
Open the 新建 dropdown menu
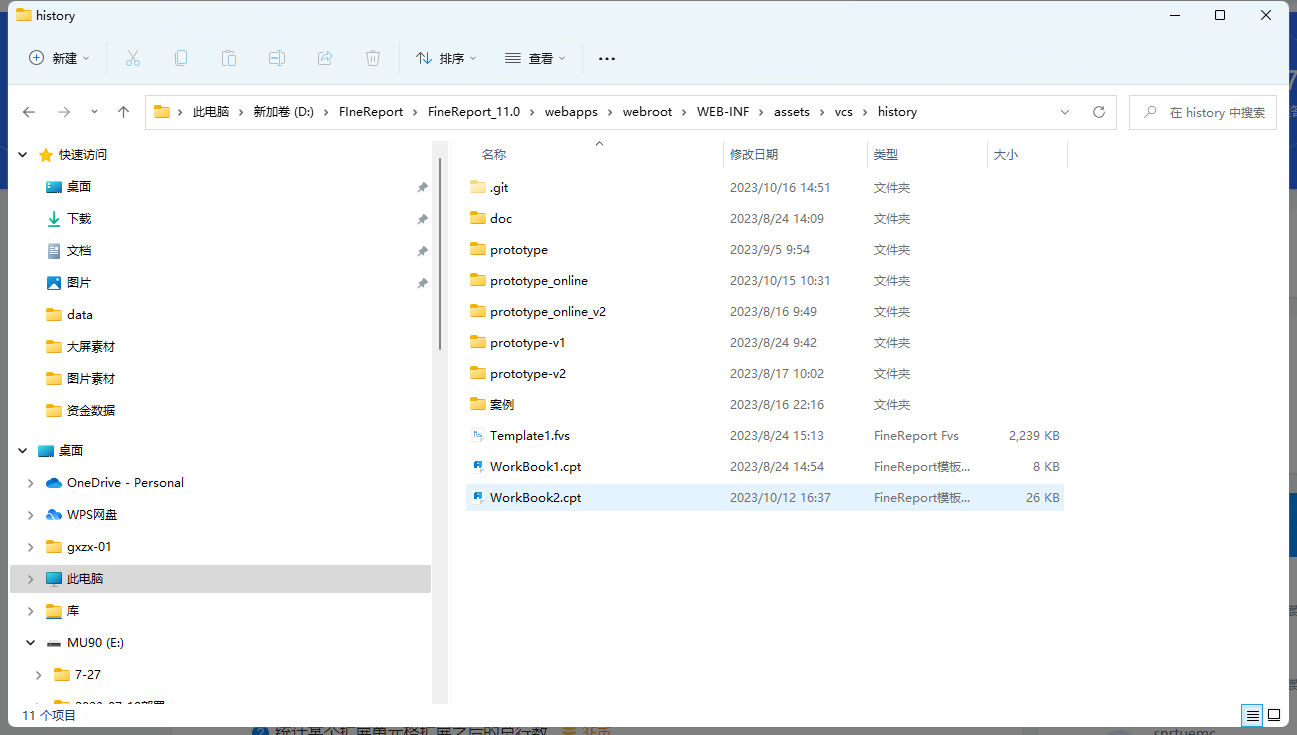[x=60, y=58]
